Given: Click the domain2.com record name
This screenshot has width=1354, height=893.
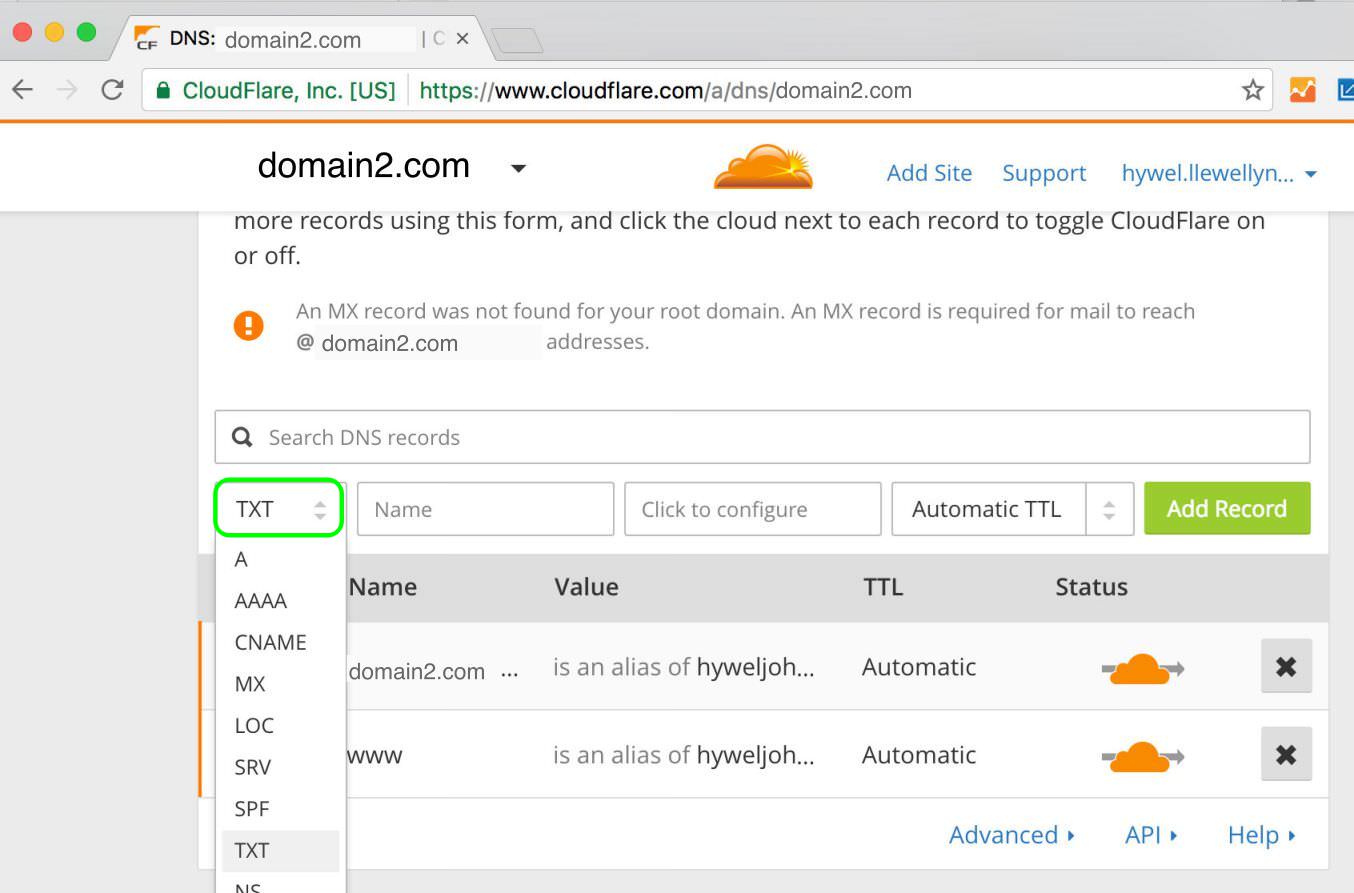Looking at the screenshot, I should [x=417, y=672].
